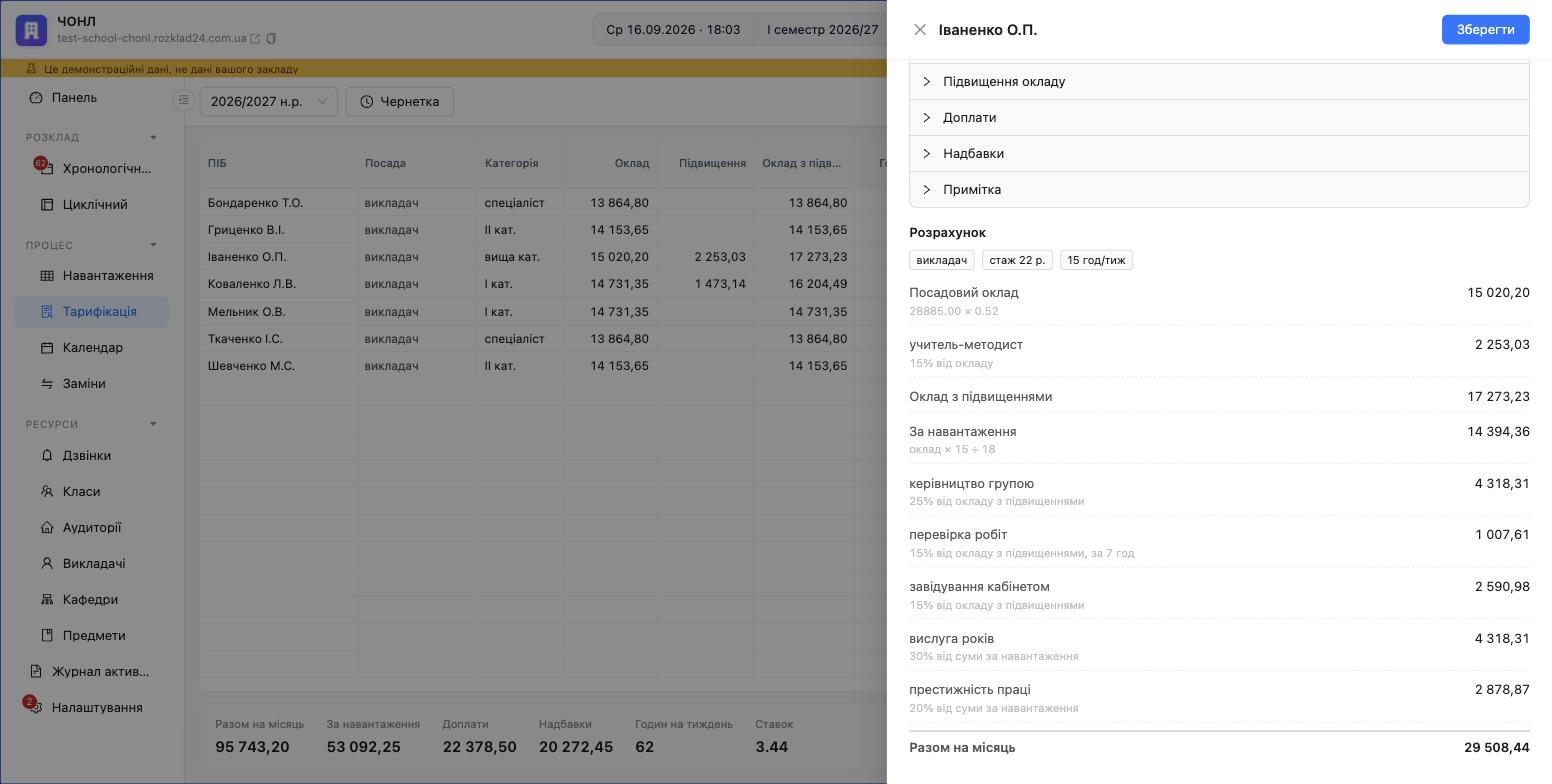
Task: Open Аудиторії section
Action: click(92, 527)
